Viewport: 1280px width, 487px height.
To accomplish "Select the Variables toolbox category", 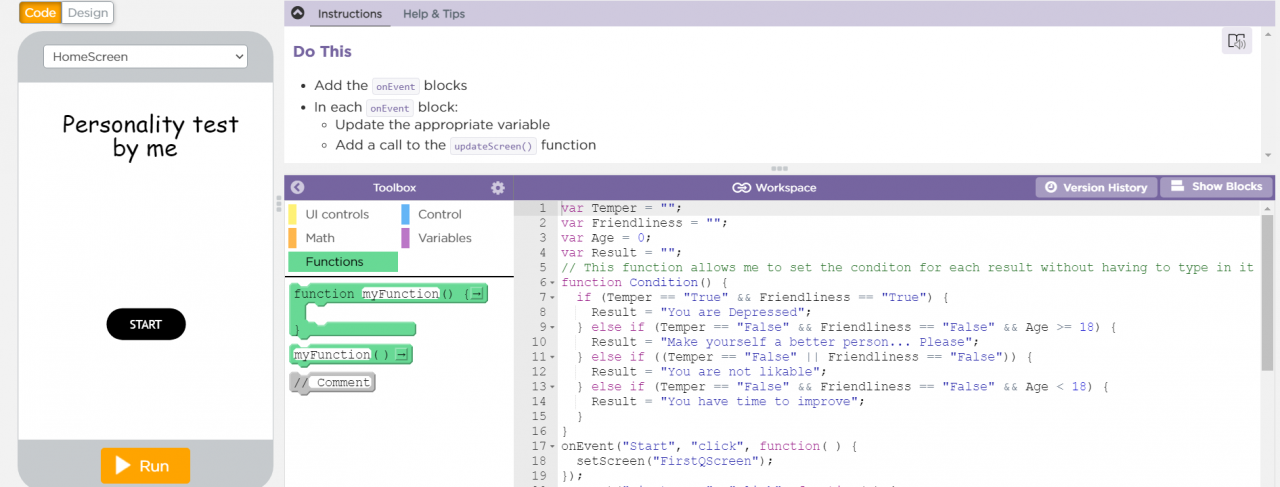I will 444,238.
